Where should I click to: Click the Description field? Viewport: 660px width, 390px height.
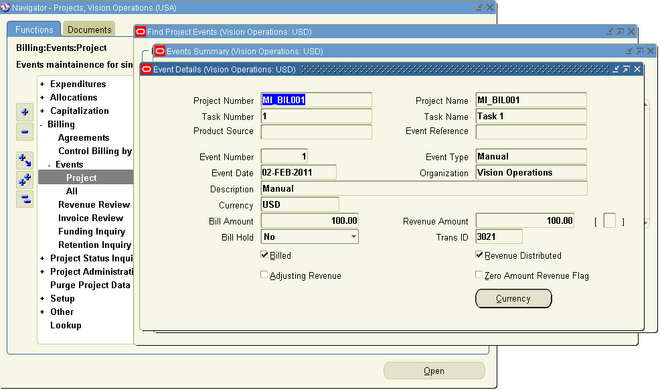[424, 188]
